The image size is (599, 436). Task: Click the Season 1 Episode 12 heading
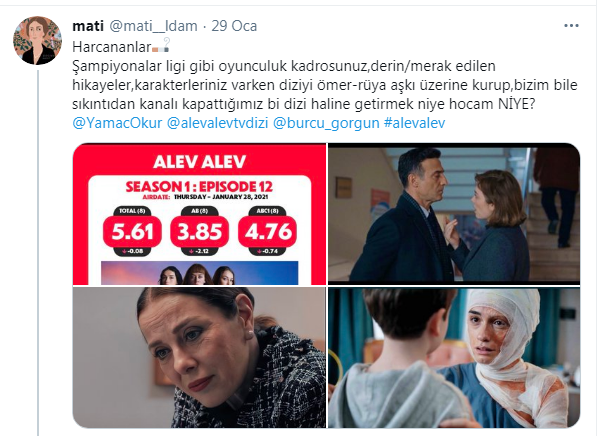(199, 186)
